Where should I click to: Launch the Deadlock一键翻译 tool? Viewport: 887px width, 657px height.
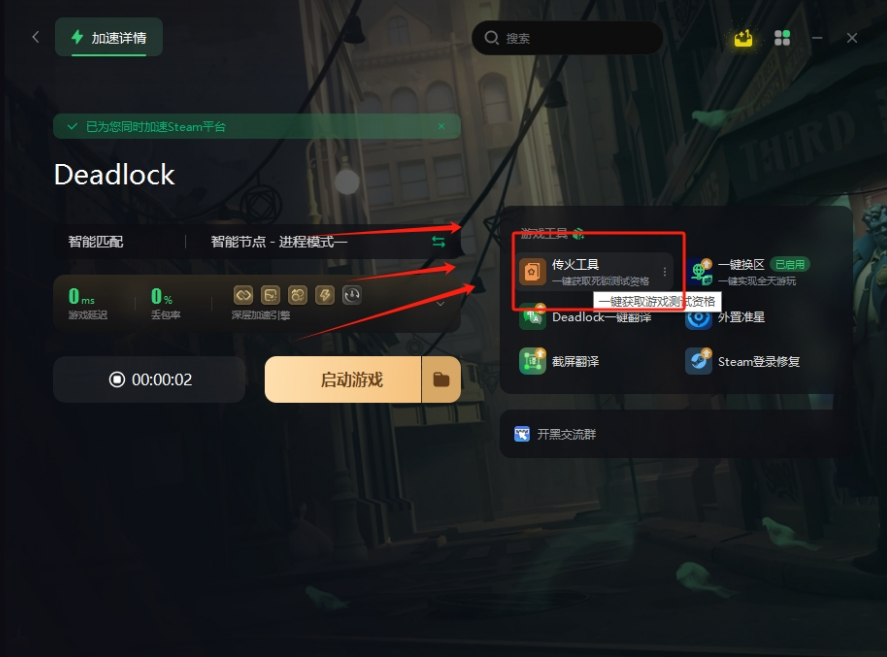[586, 317]
